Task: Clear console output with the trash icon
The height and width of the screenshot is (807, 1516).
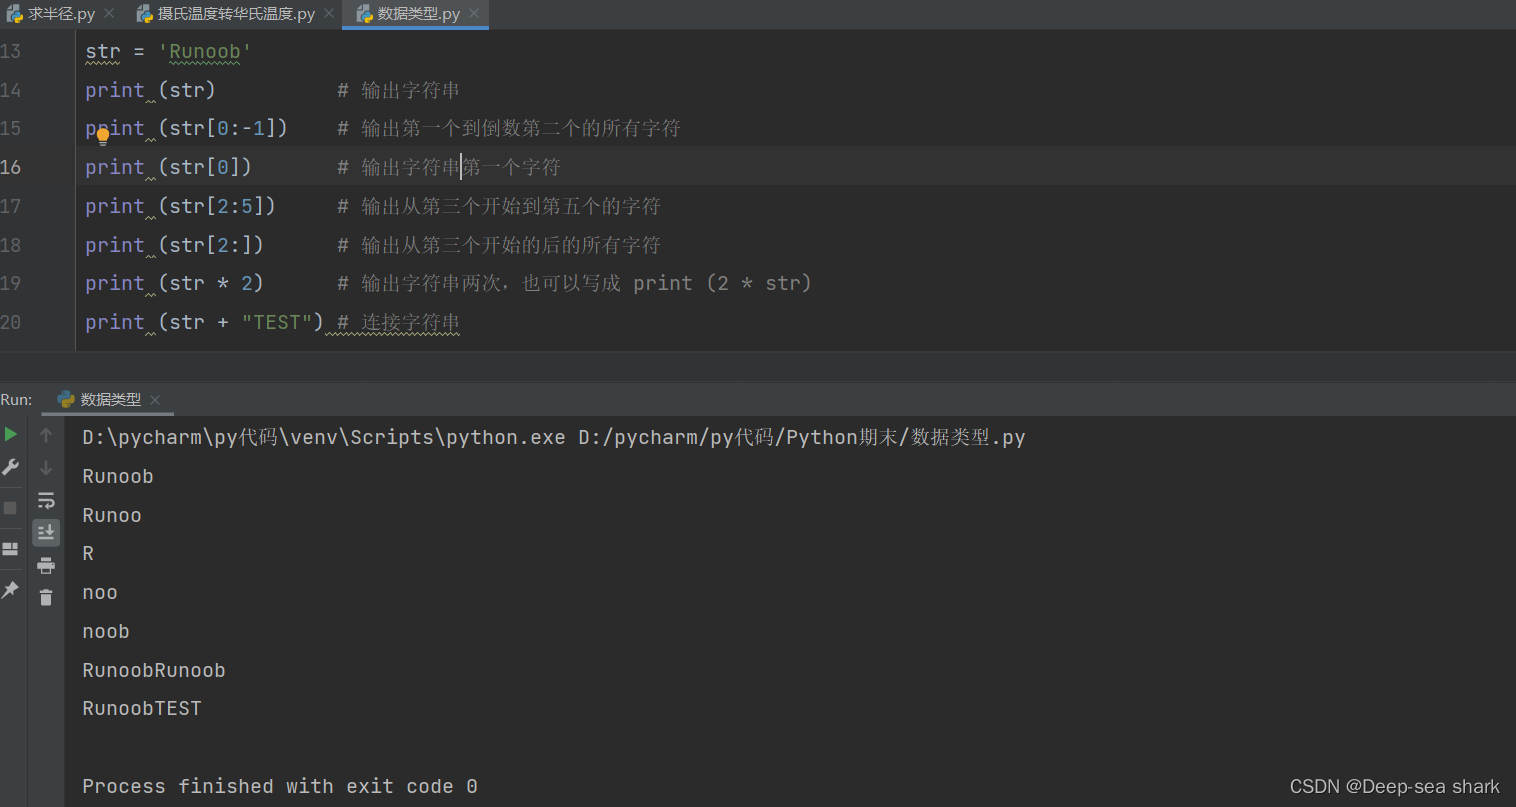Action: pos(46,596)
